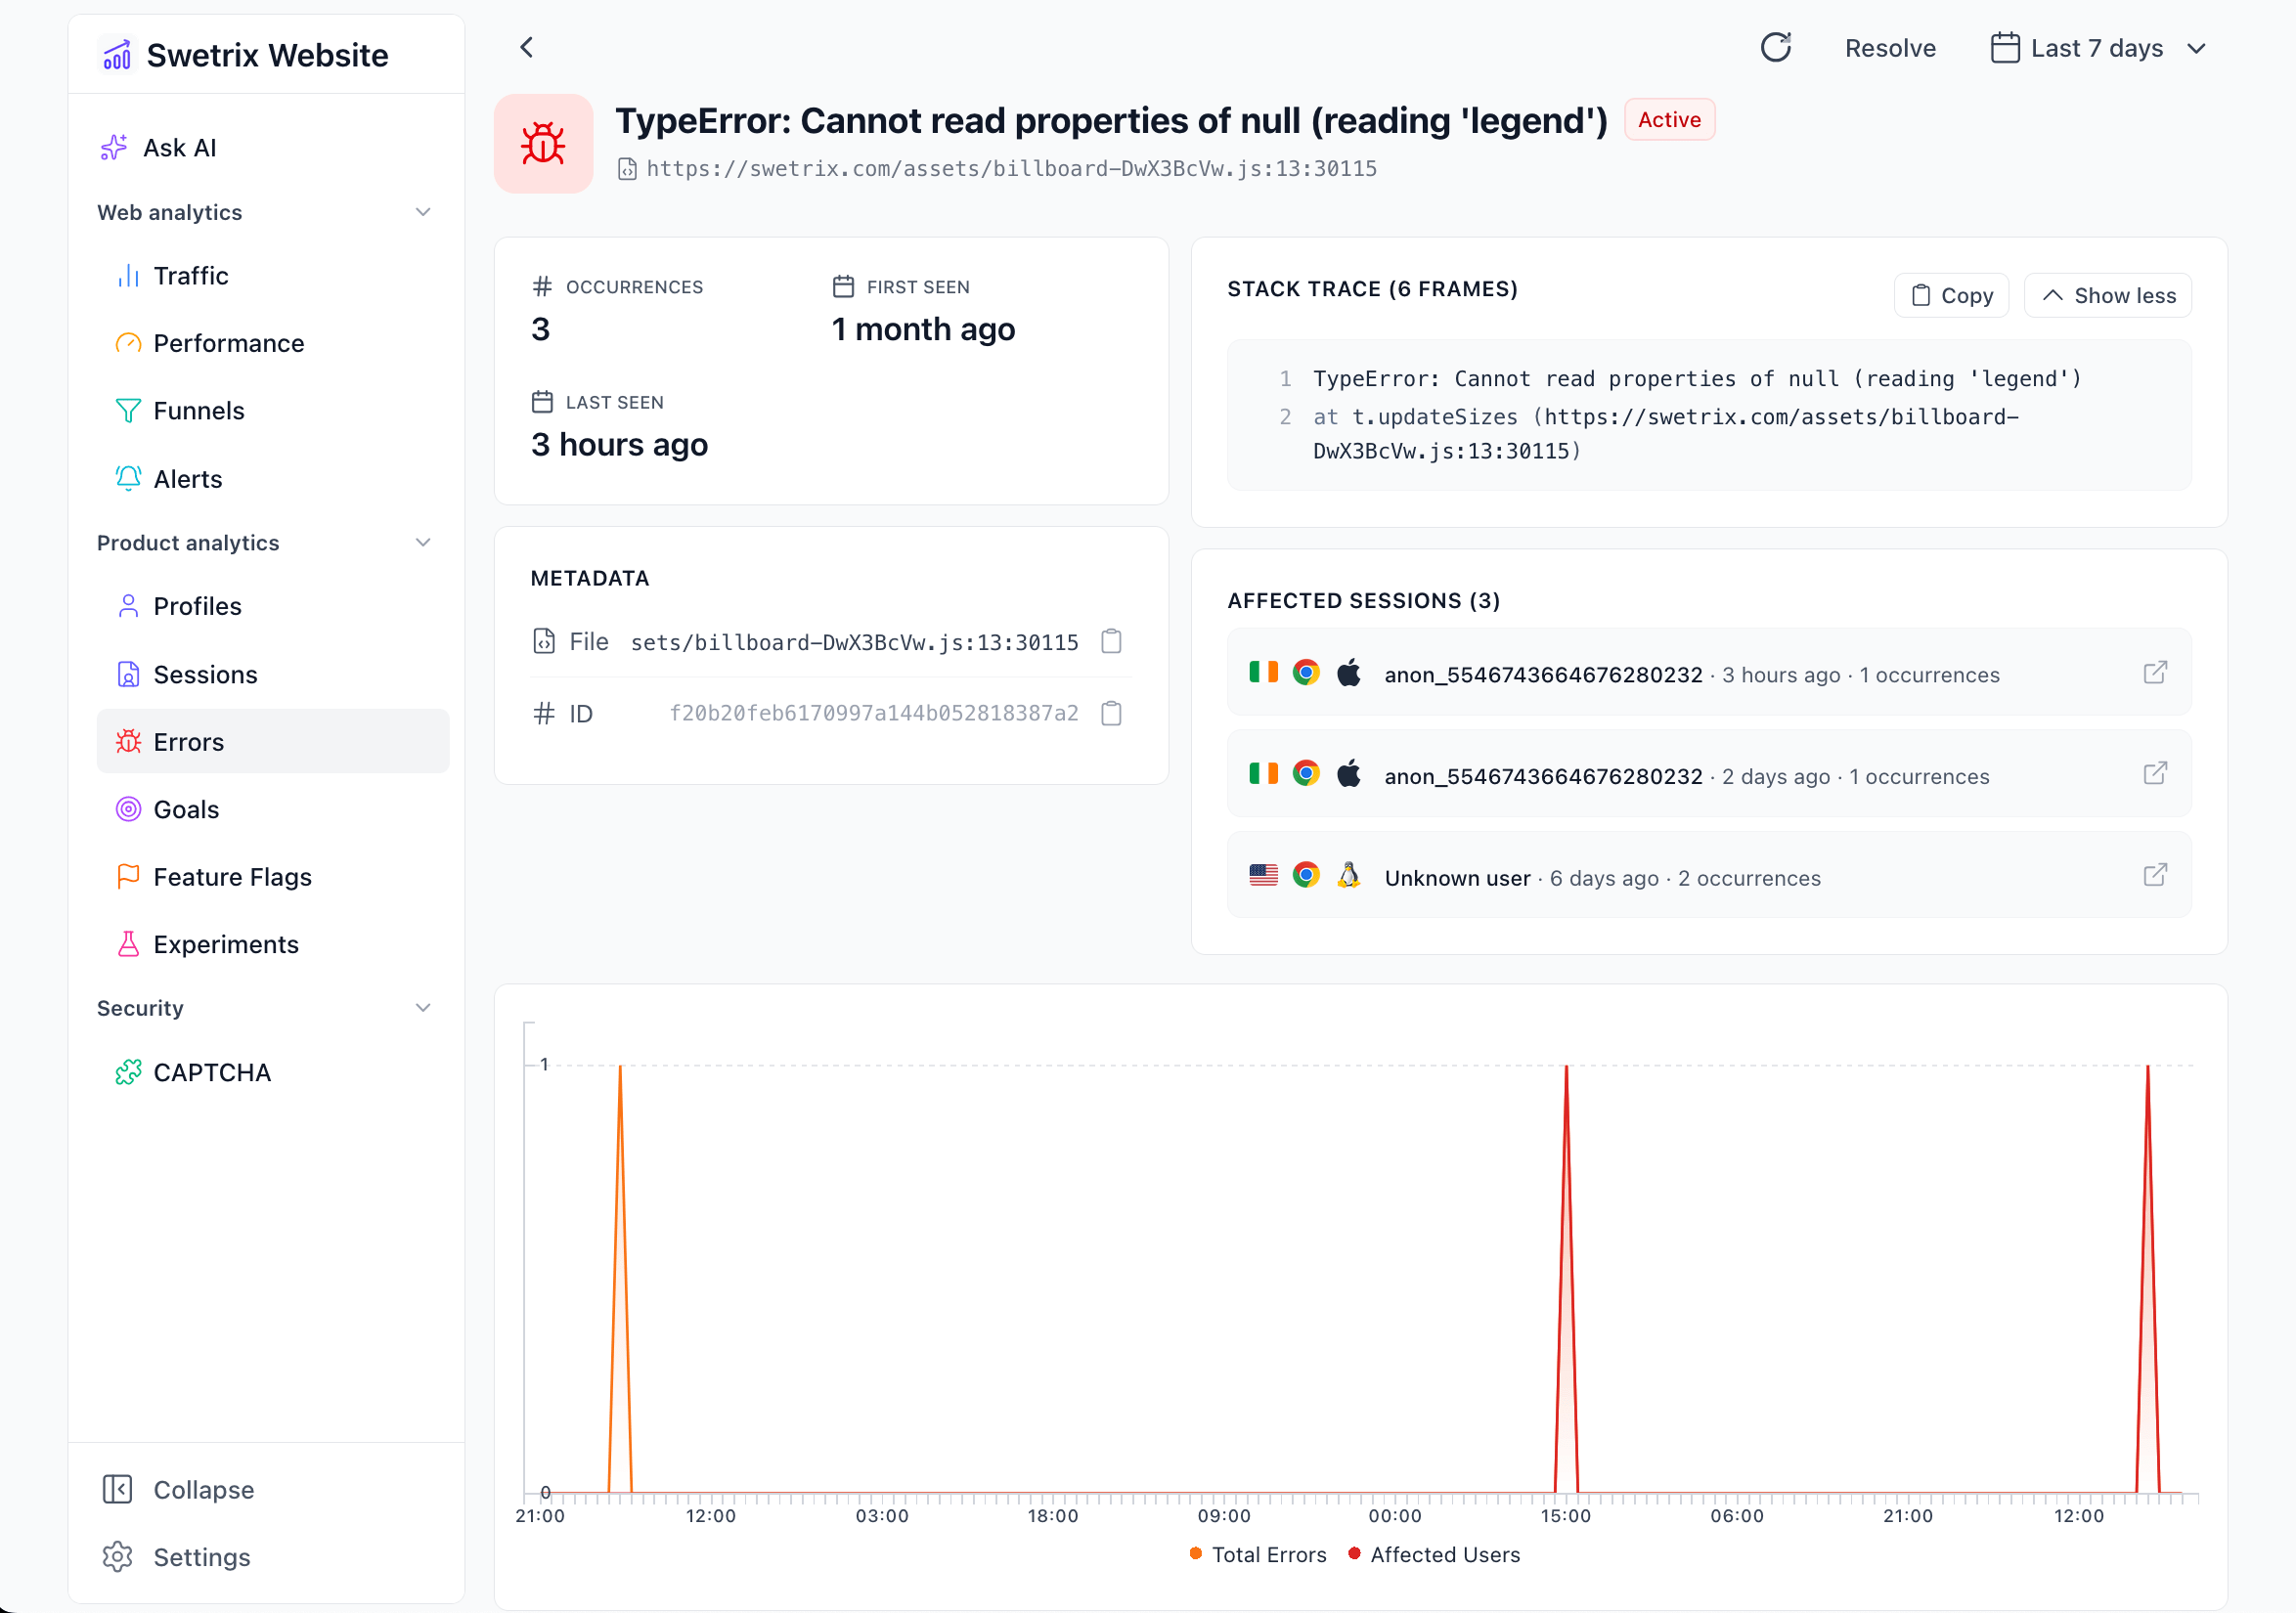Open the Last 7 days period dropdown
This screenshot has height=1613, width=2296.
pyautogui.click(x=2098, y=48)
